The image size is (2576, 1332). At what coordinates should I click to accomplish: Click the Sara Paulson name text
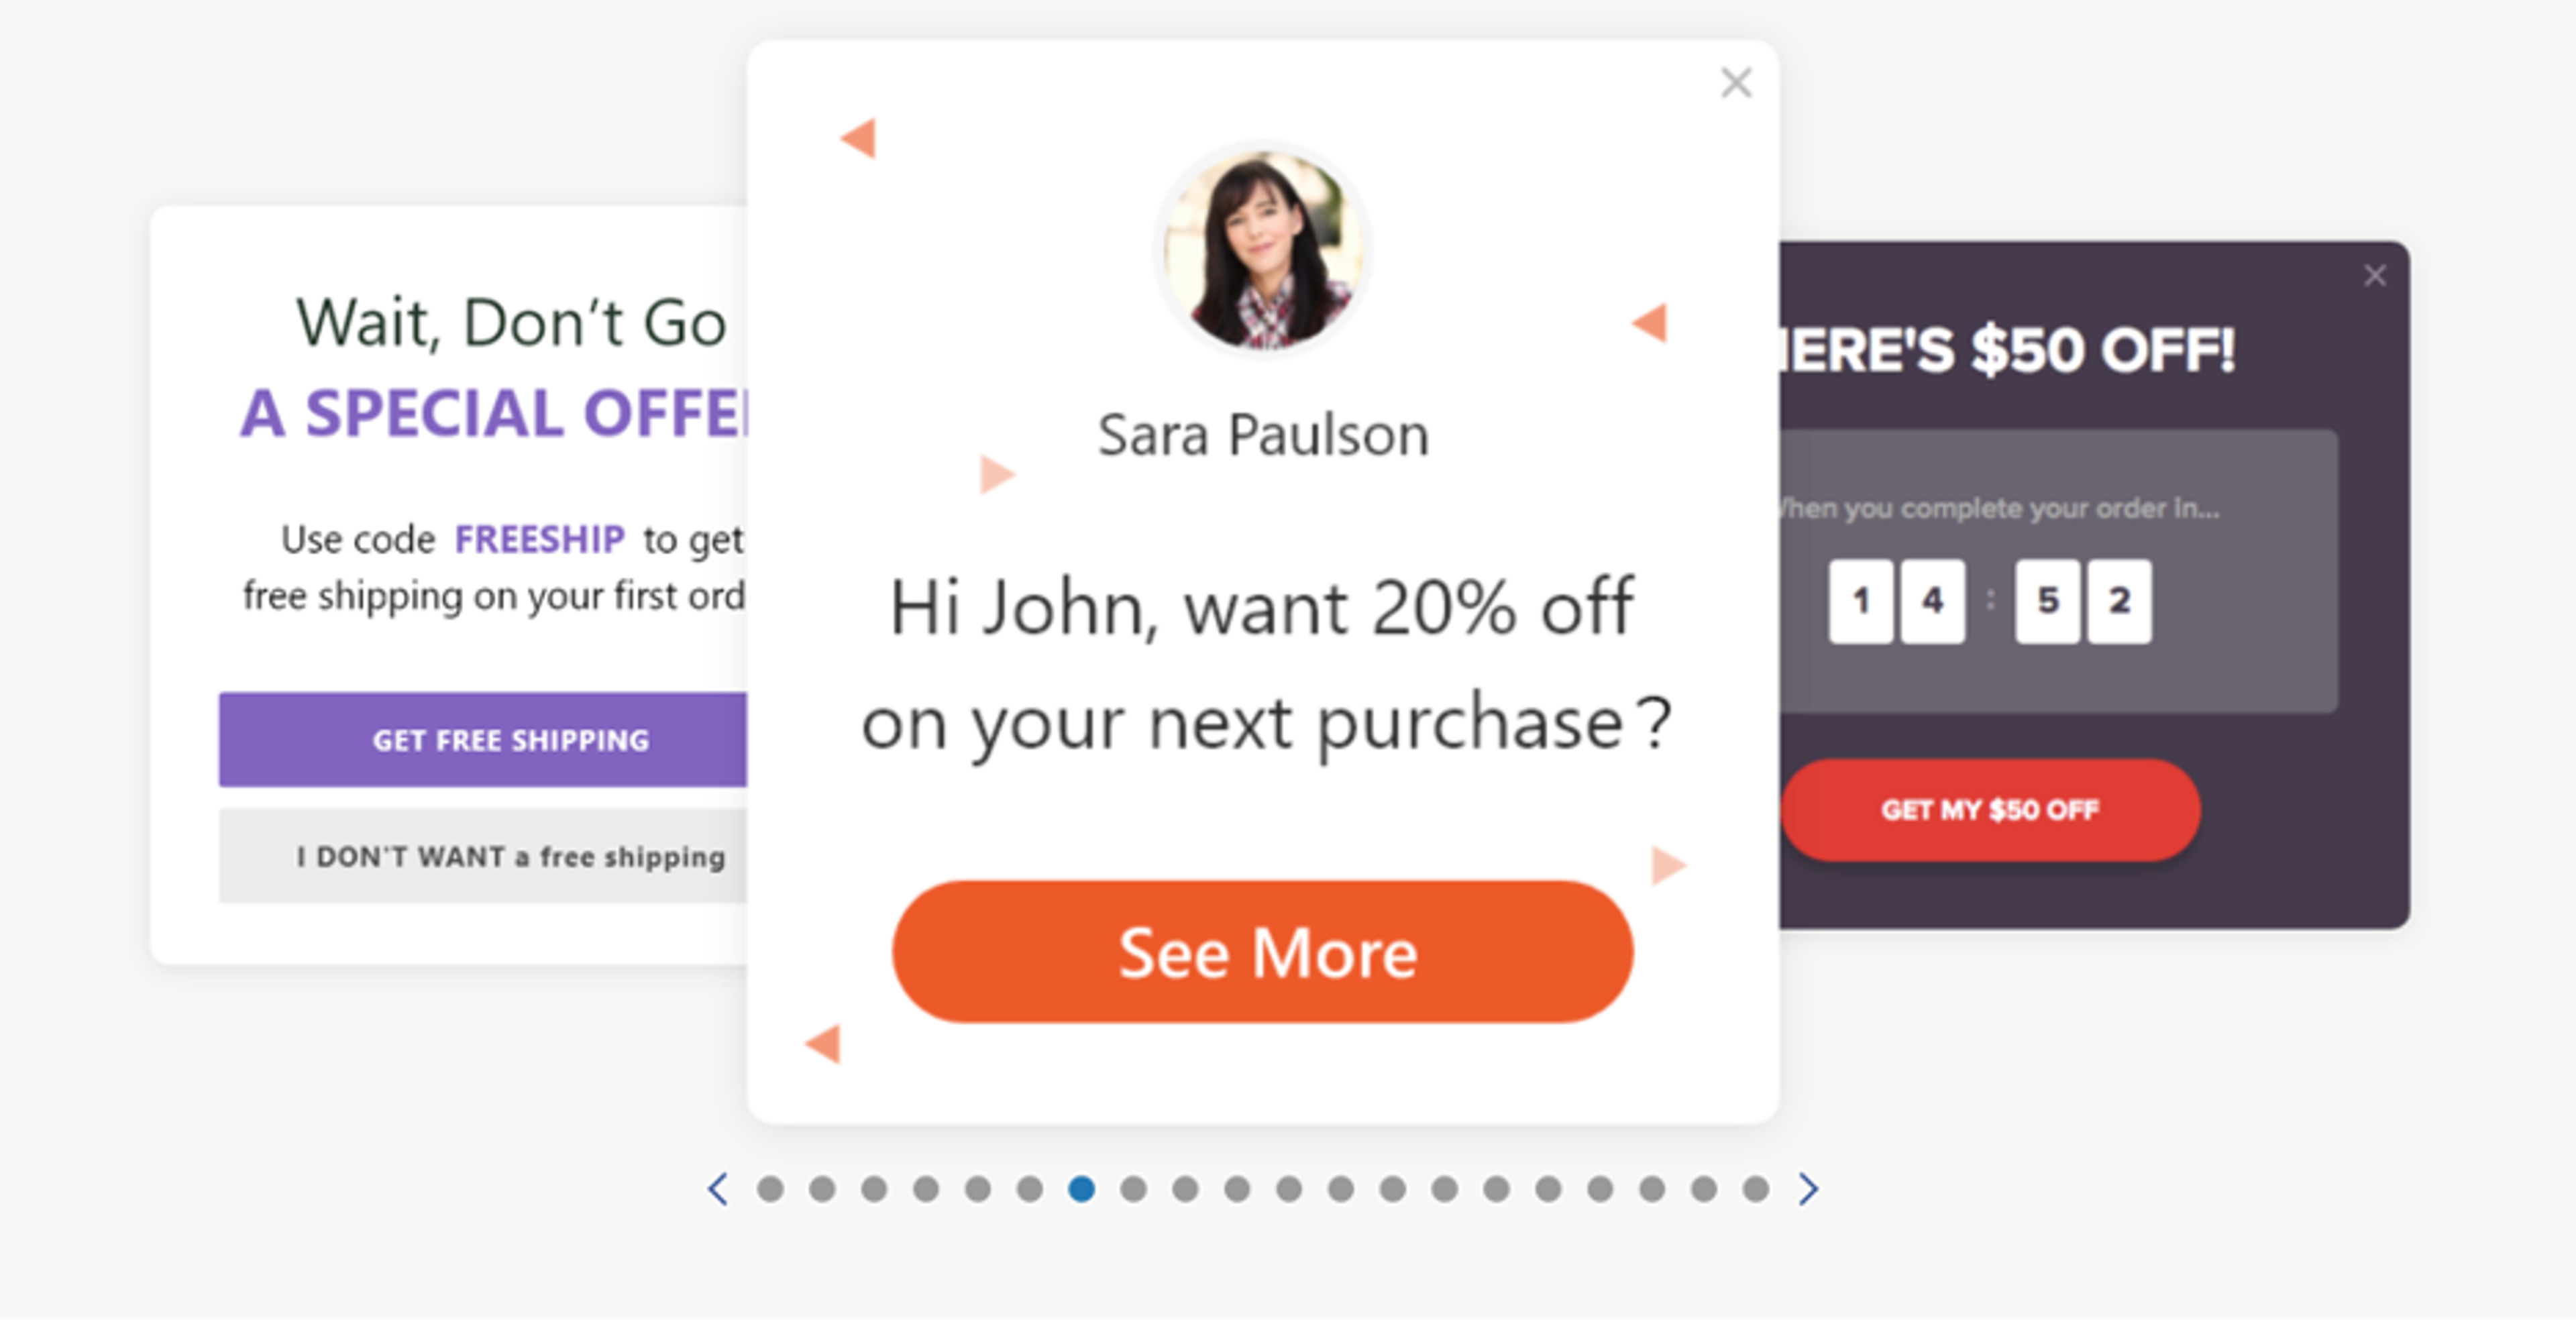click(x=1263, y=435)
